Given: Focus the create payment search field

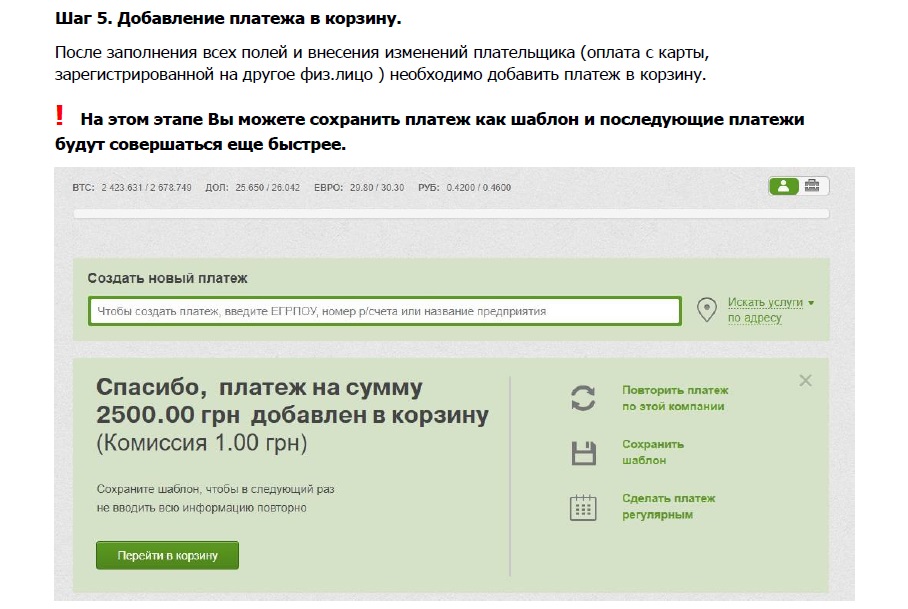Looking at the screenshot, I should coord(384,311).
